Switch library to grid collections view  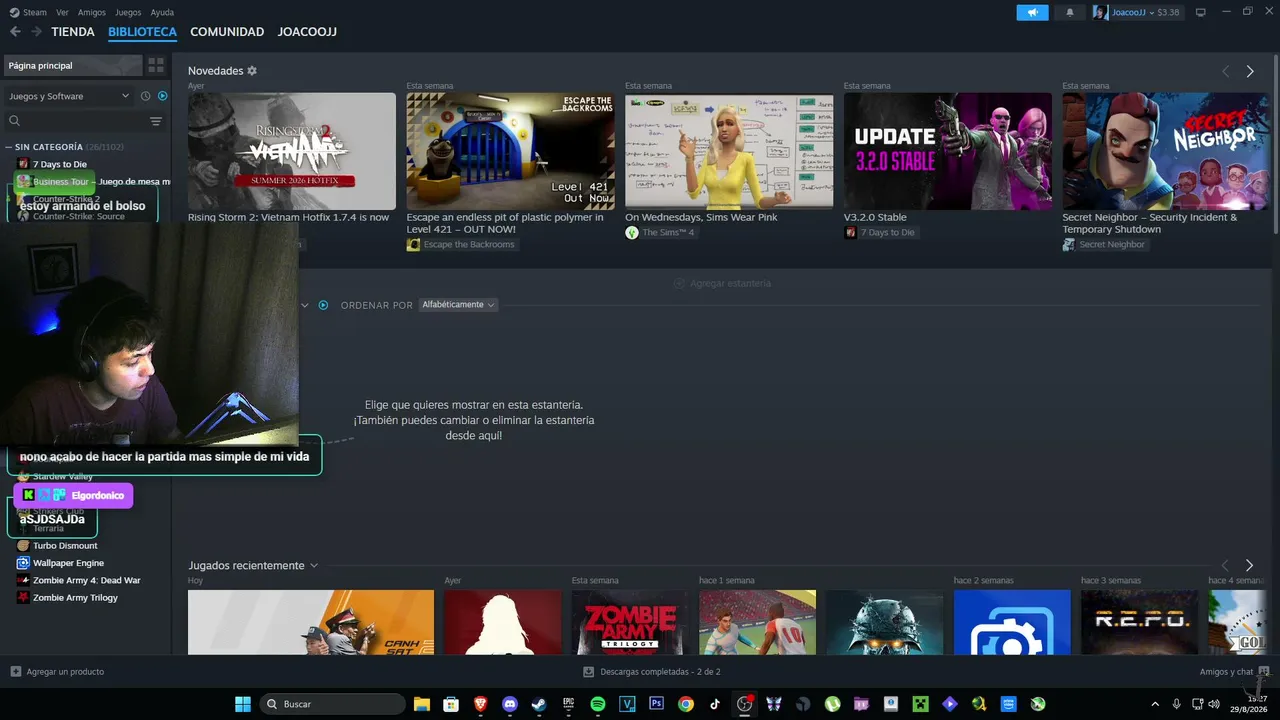(x=156, y=65)
